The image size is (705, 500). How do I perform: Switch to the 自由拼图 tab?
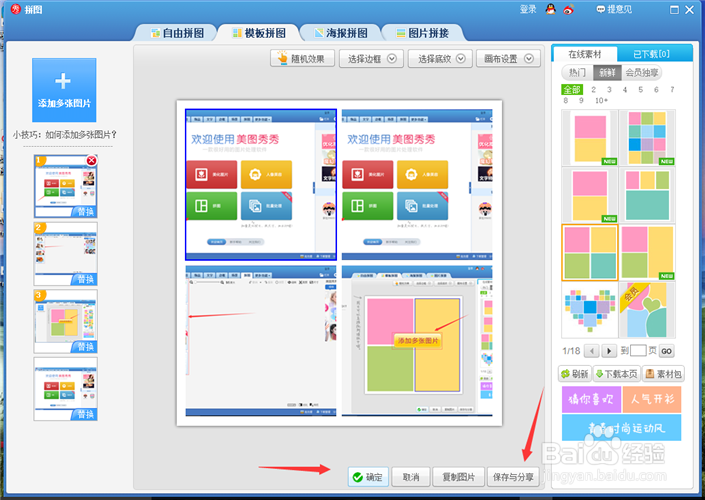(178, 33)
